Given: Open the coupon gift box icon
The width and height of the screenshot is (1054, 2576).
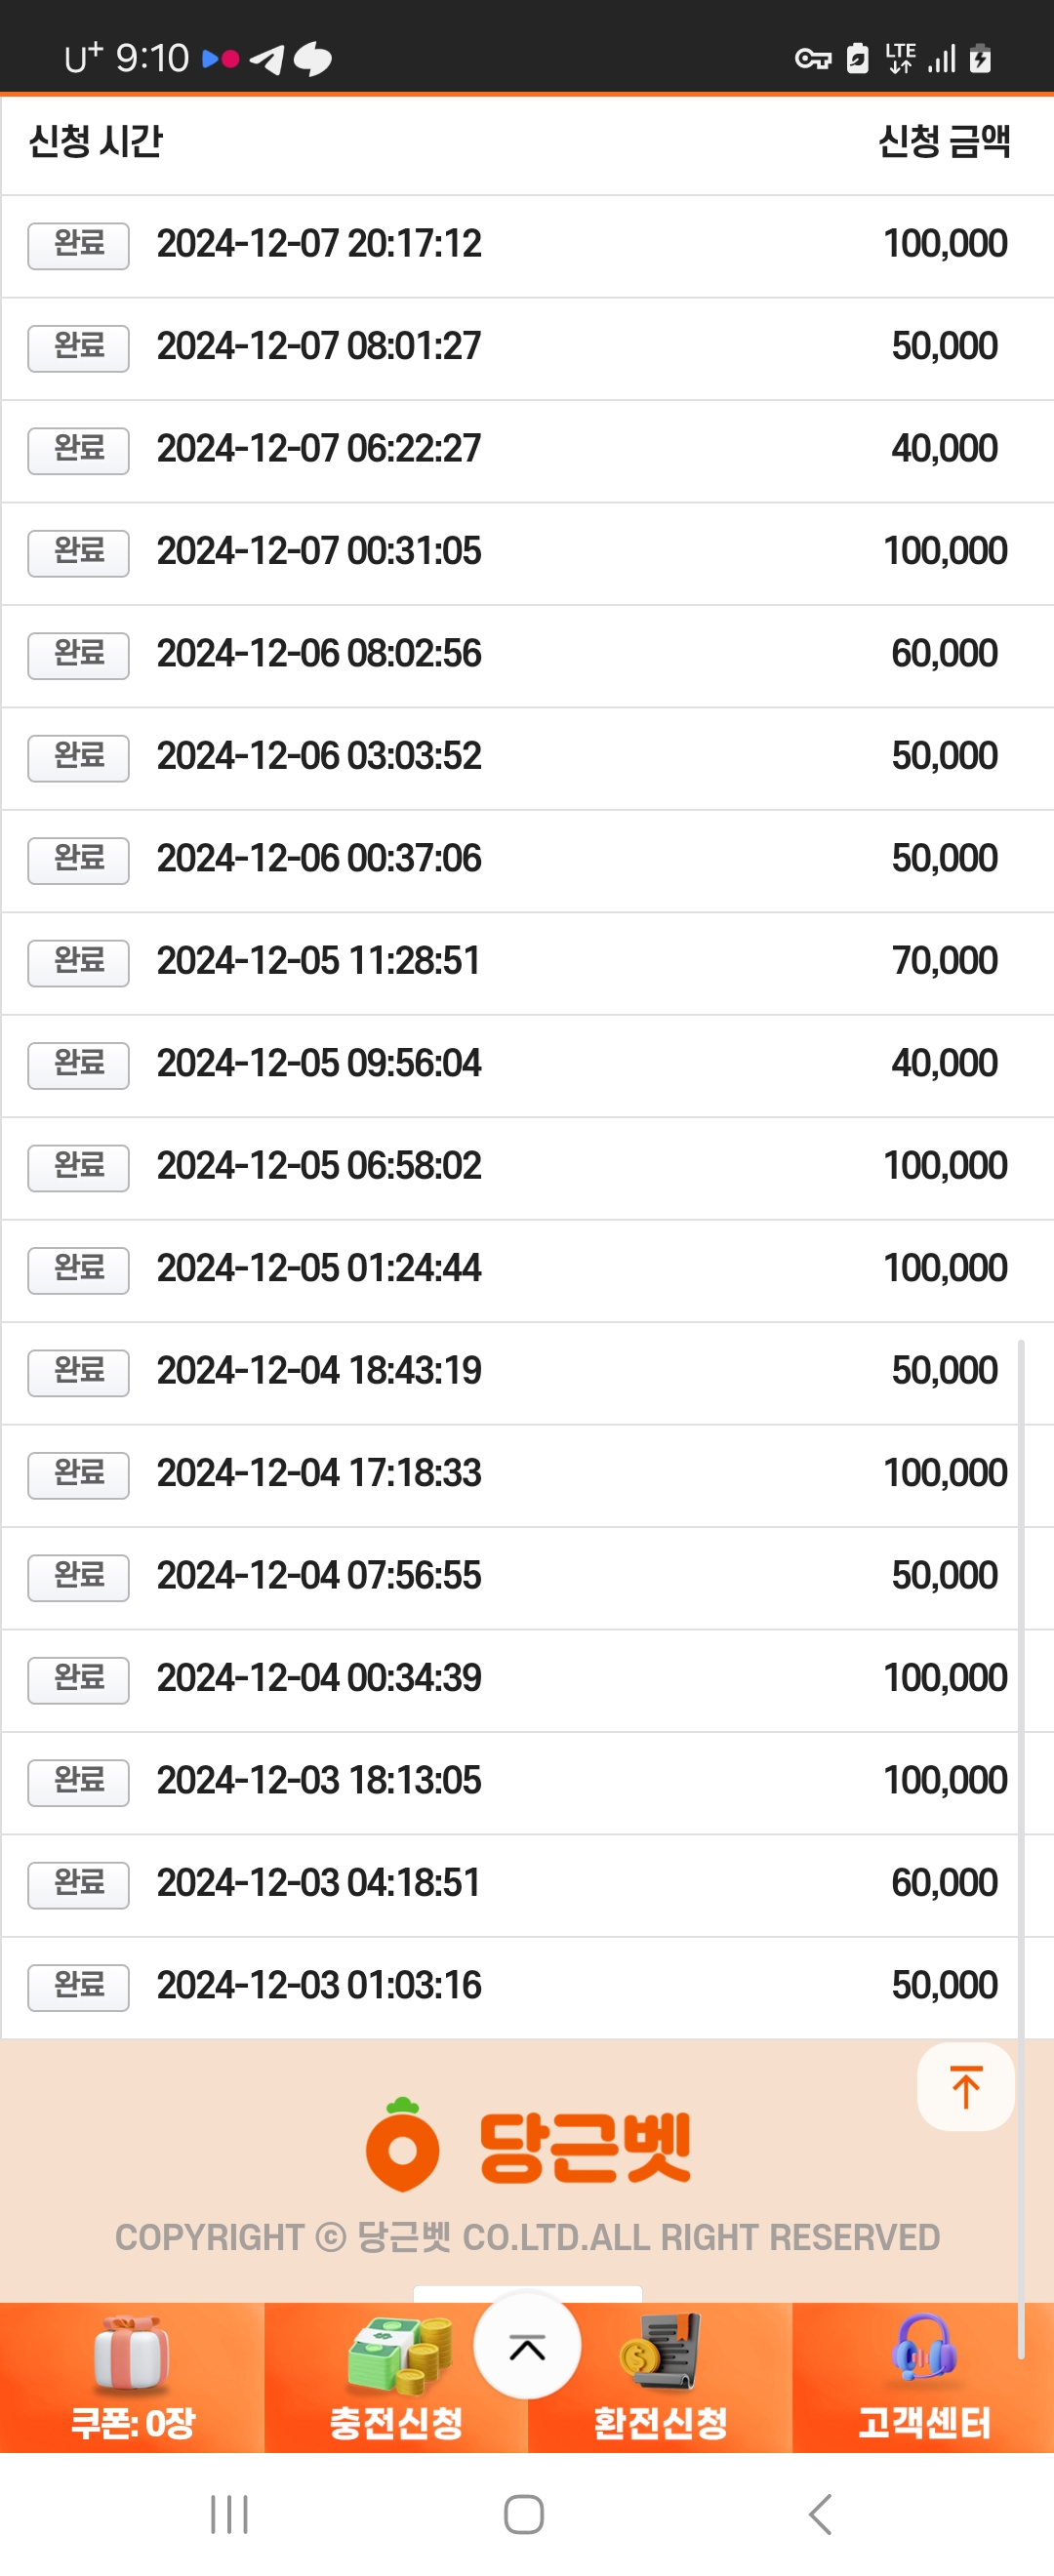Looking at the screenshot, I should 131,2352.
